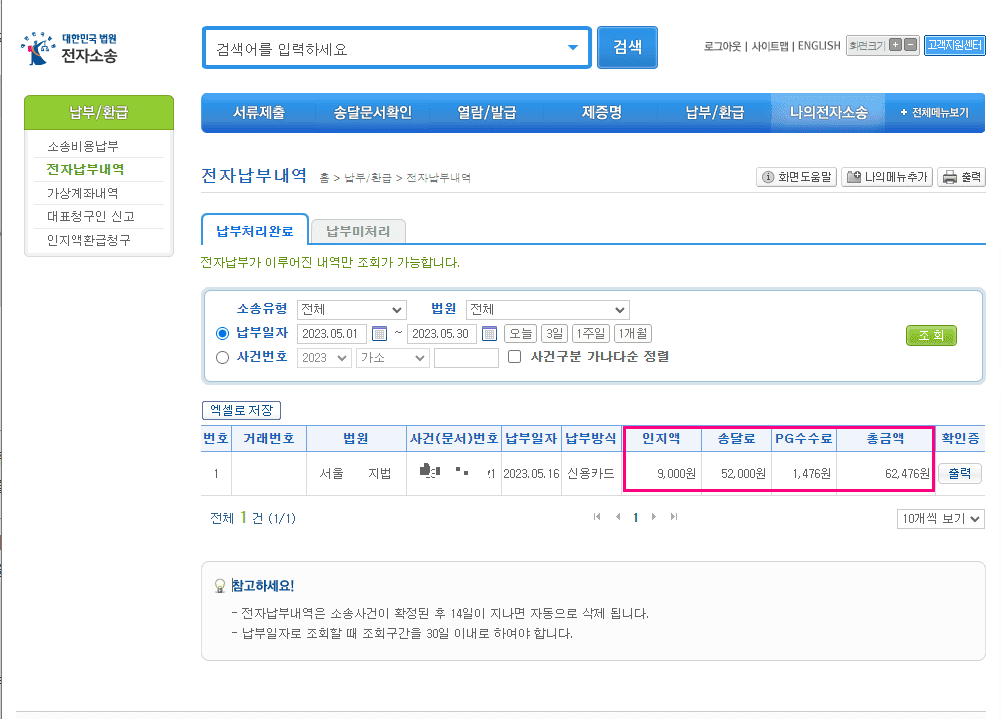Click the green 조회 search button
Image resolution: width=1001 pixels, height=719 pixels.
pos(929,335)
